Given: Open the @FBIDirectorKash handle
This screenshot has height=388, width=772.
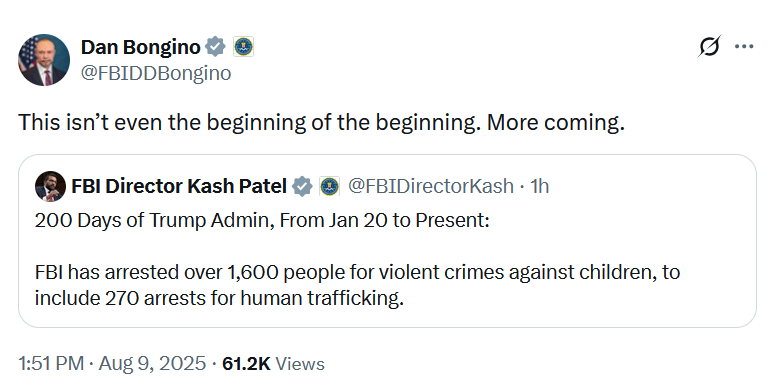Looking at the screenshot, I should [x=430, y=186].
